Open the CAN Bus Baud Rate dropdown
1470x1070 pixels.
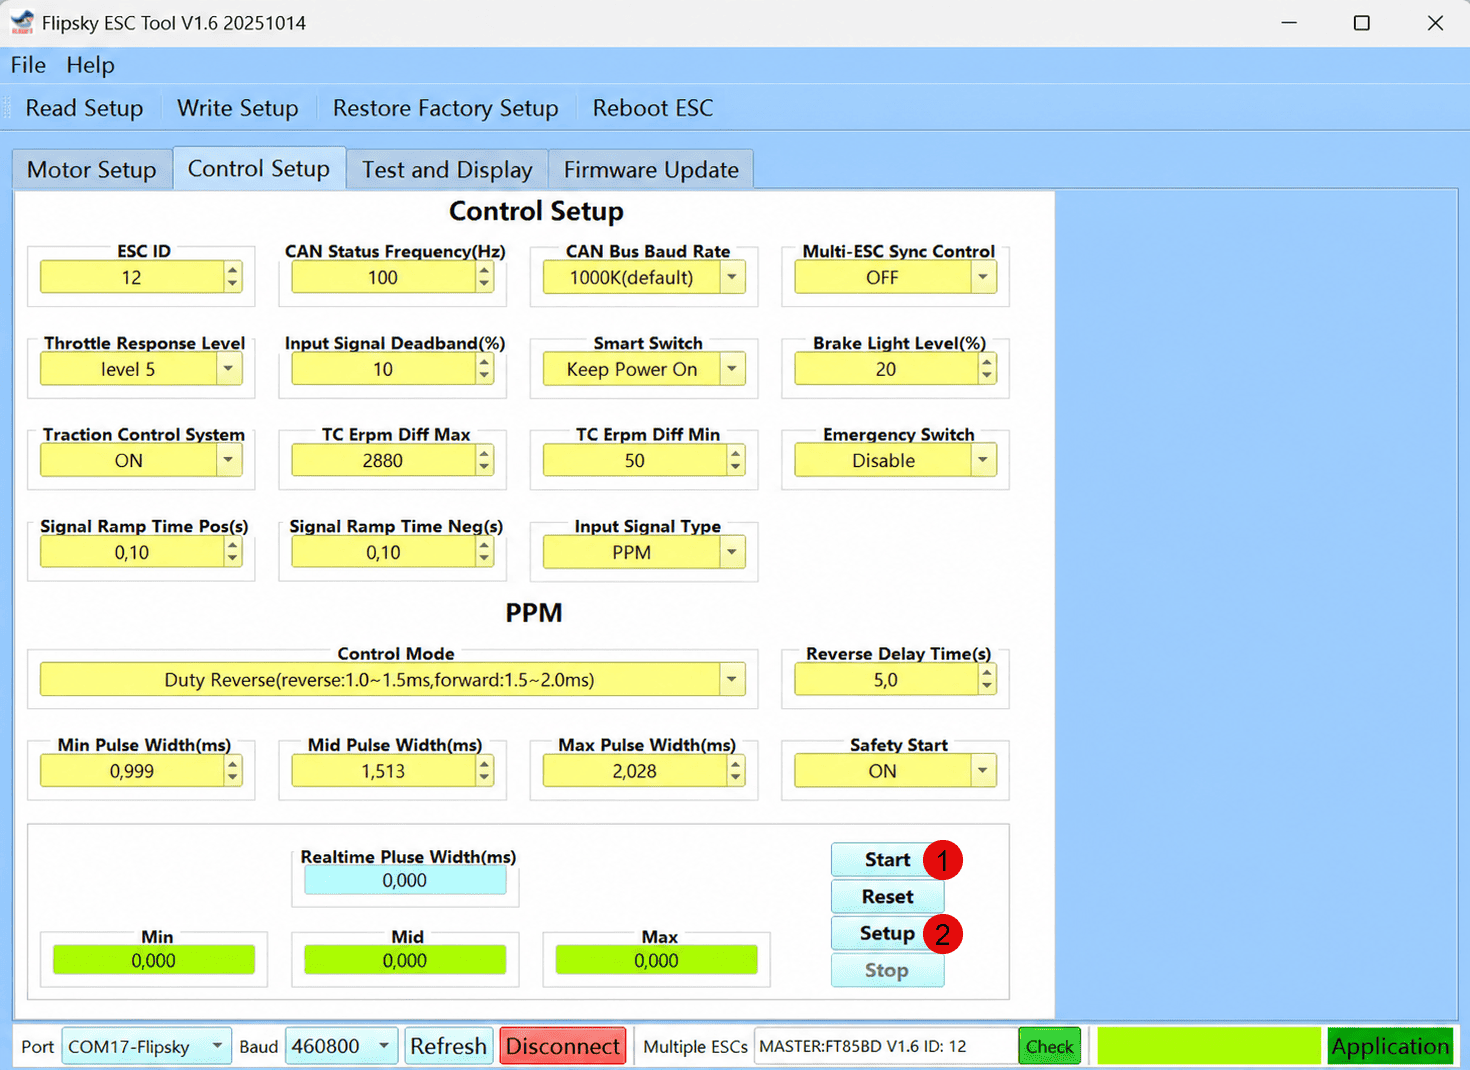[644, 278]
